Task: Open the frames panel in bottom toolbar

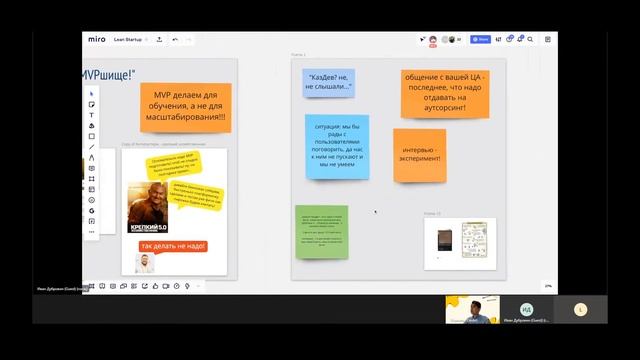Action: click(x=91, y=286)
